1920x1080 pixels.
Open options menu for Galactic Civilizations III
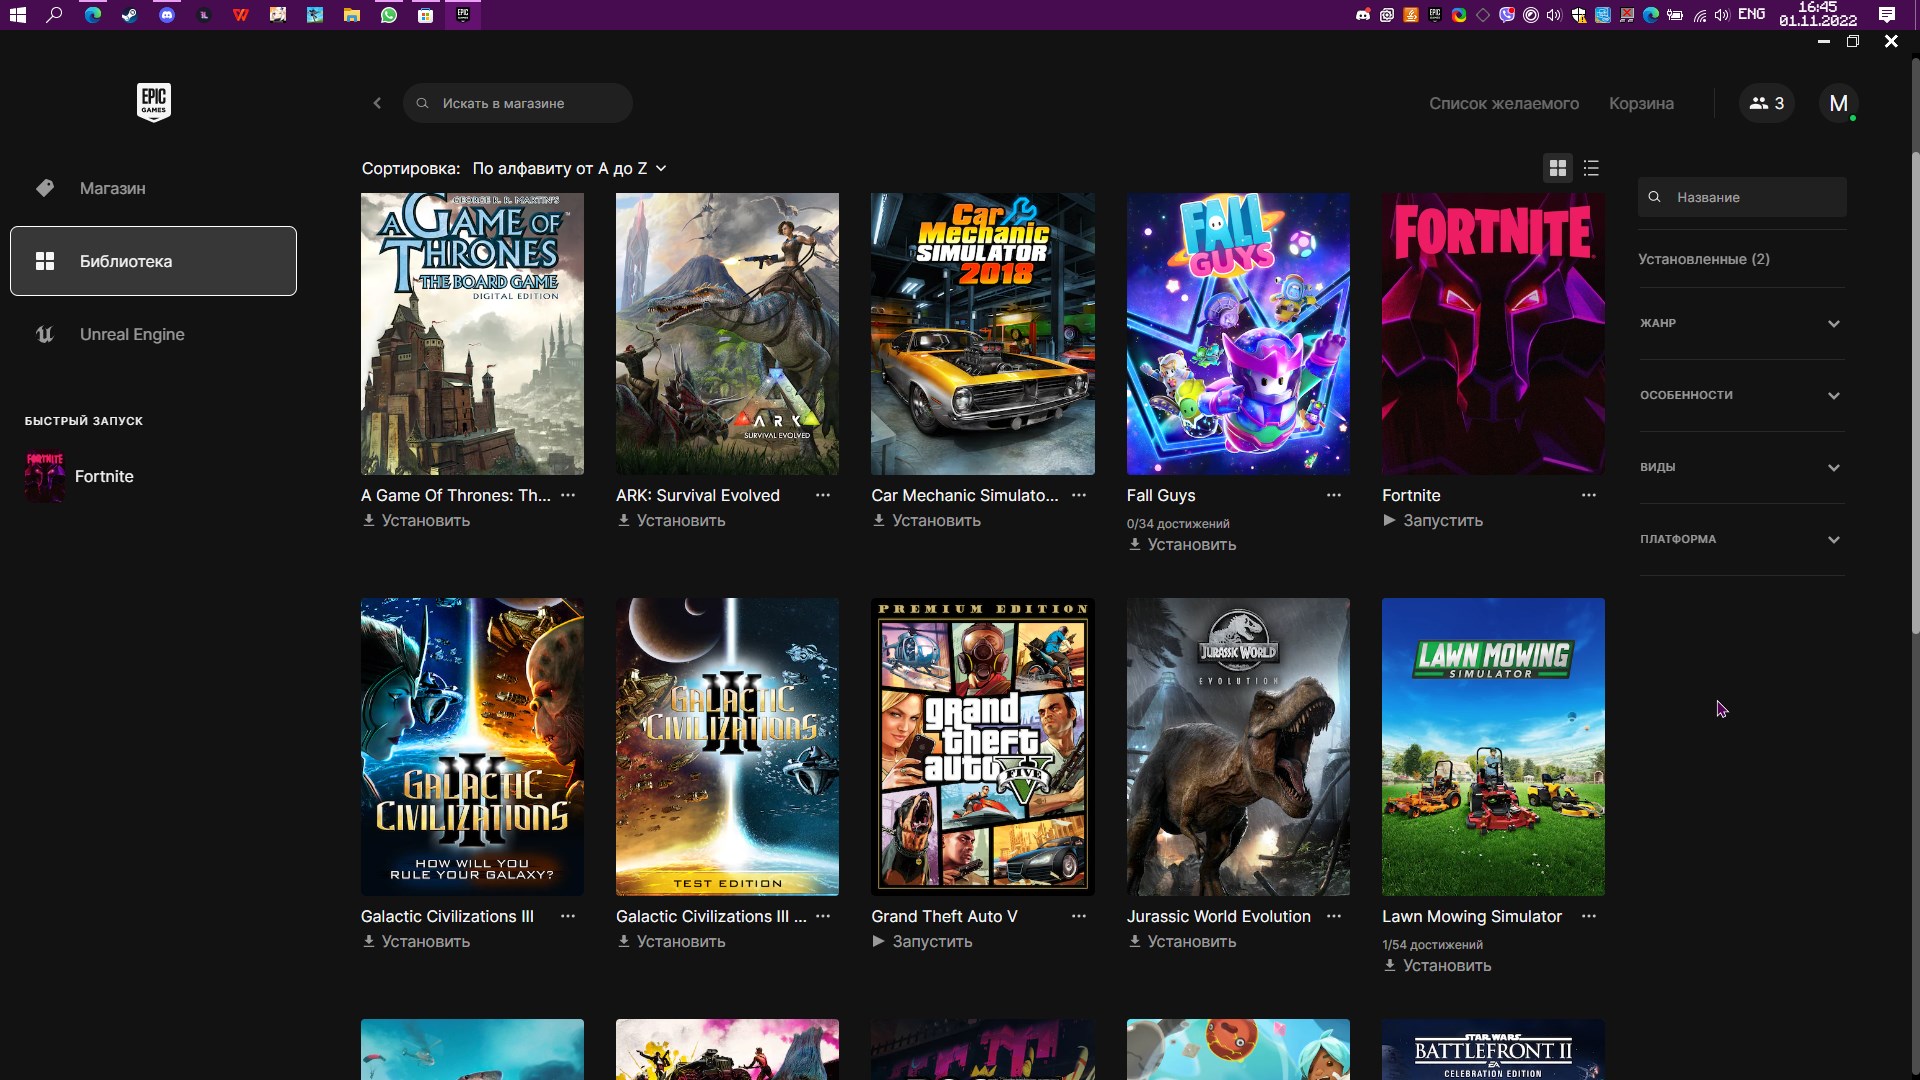[568, 916]
